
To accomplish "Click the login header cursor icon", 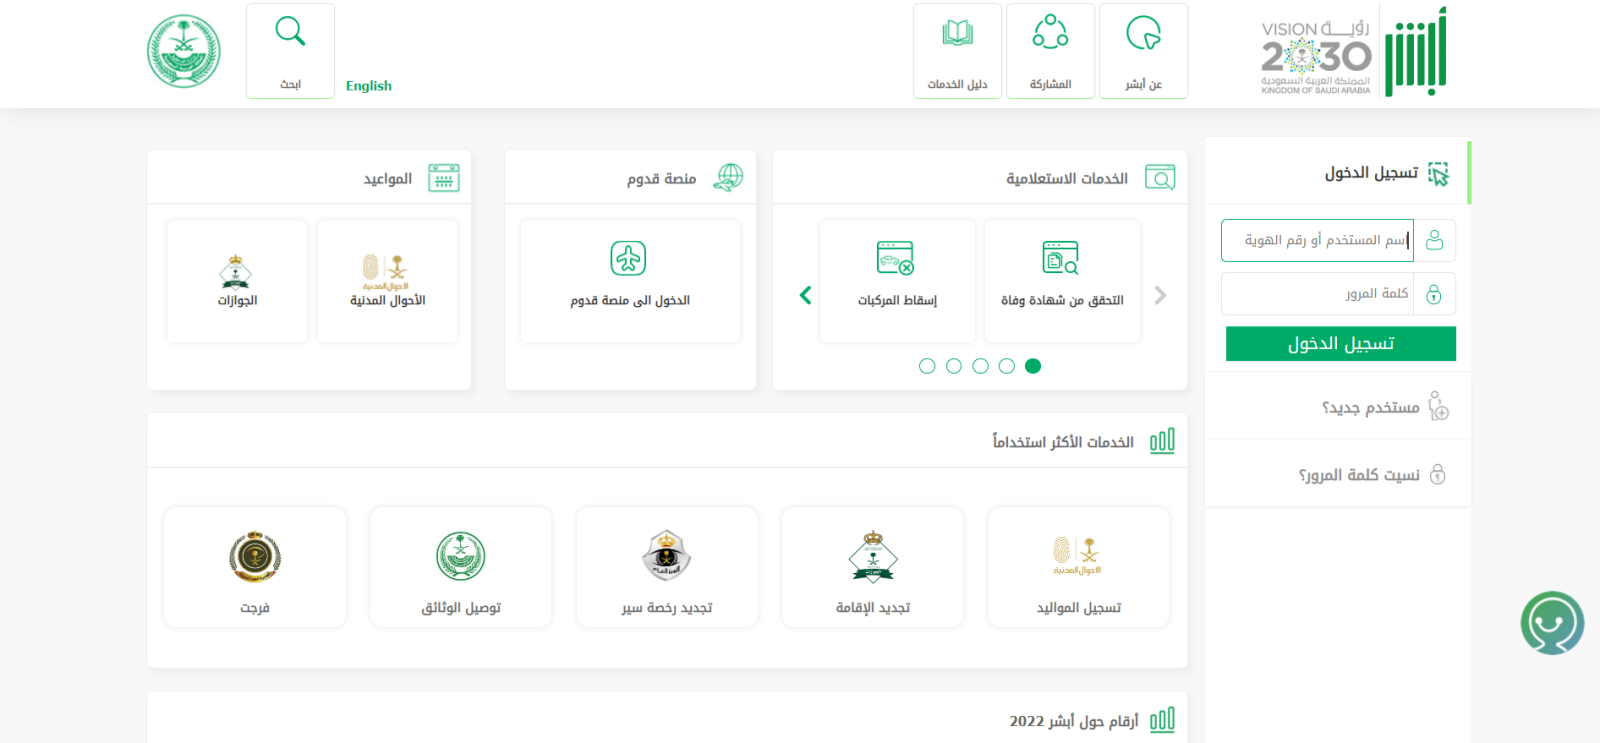I will click(1438, 174).
